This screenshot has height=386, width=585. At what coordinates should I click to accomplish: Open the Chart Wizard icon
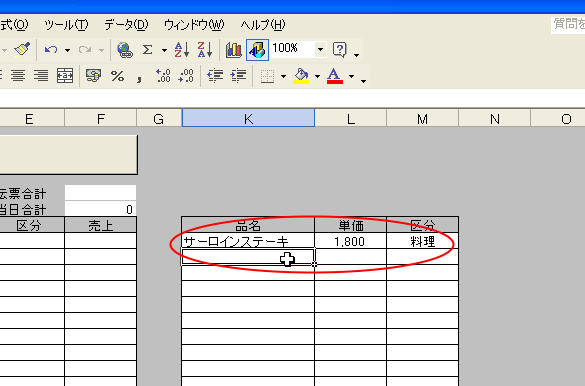(234, 50)
